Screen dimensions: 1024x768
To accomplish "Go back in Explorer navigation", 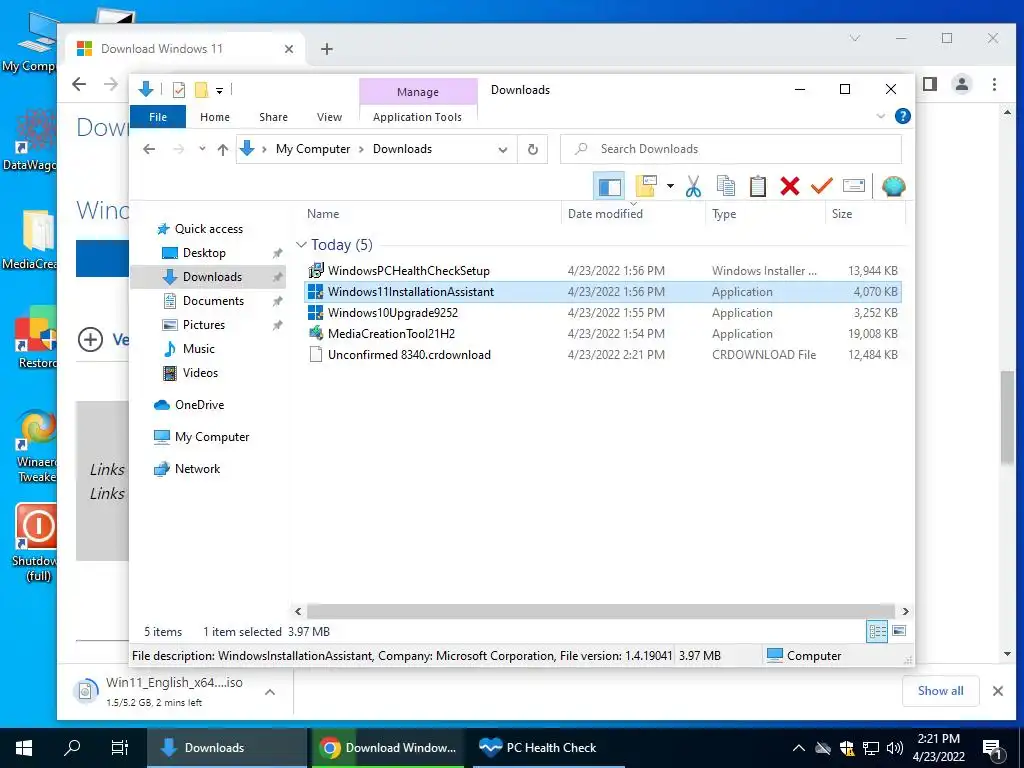I will 149,150.
